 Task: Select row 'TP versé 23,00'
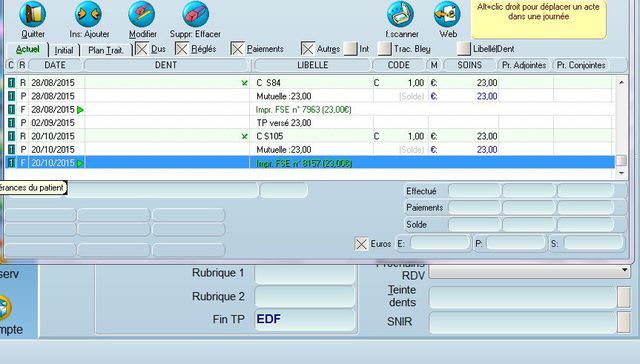(x=310, y=123)
